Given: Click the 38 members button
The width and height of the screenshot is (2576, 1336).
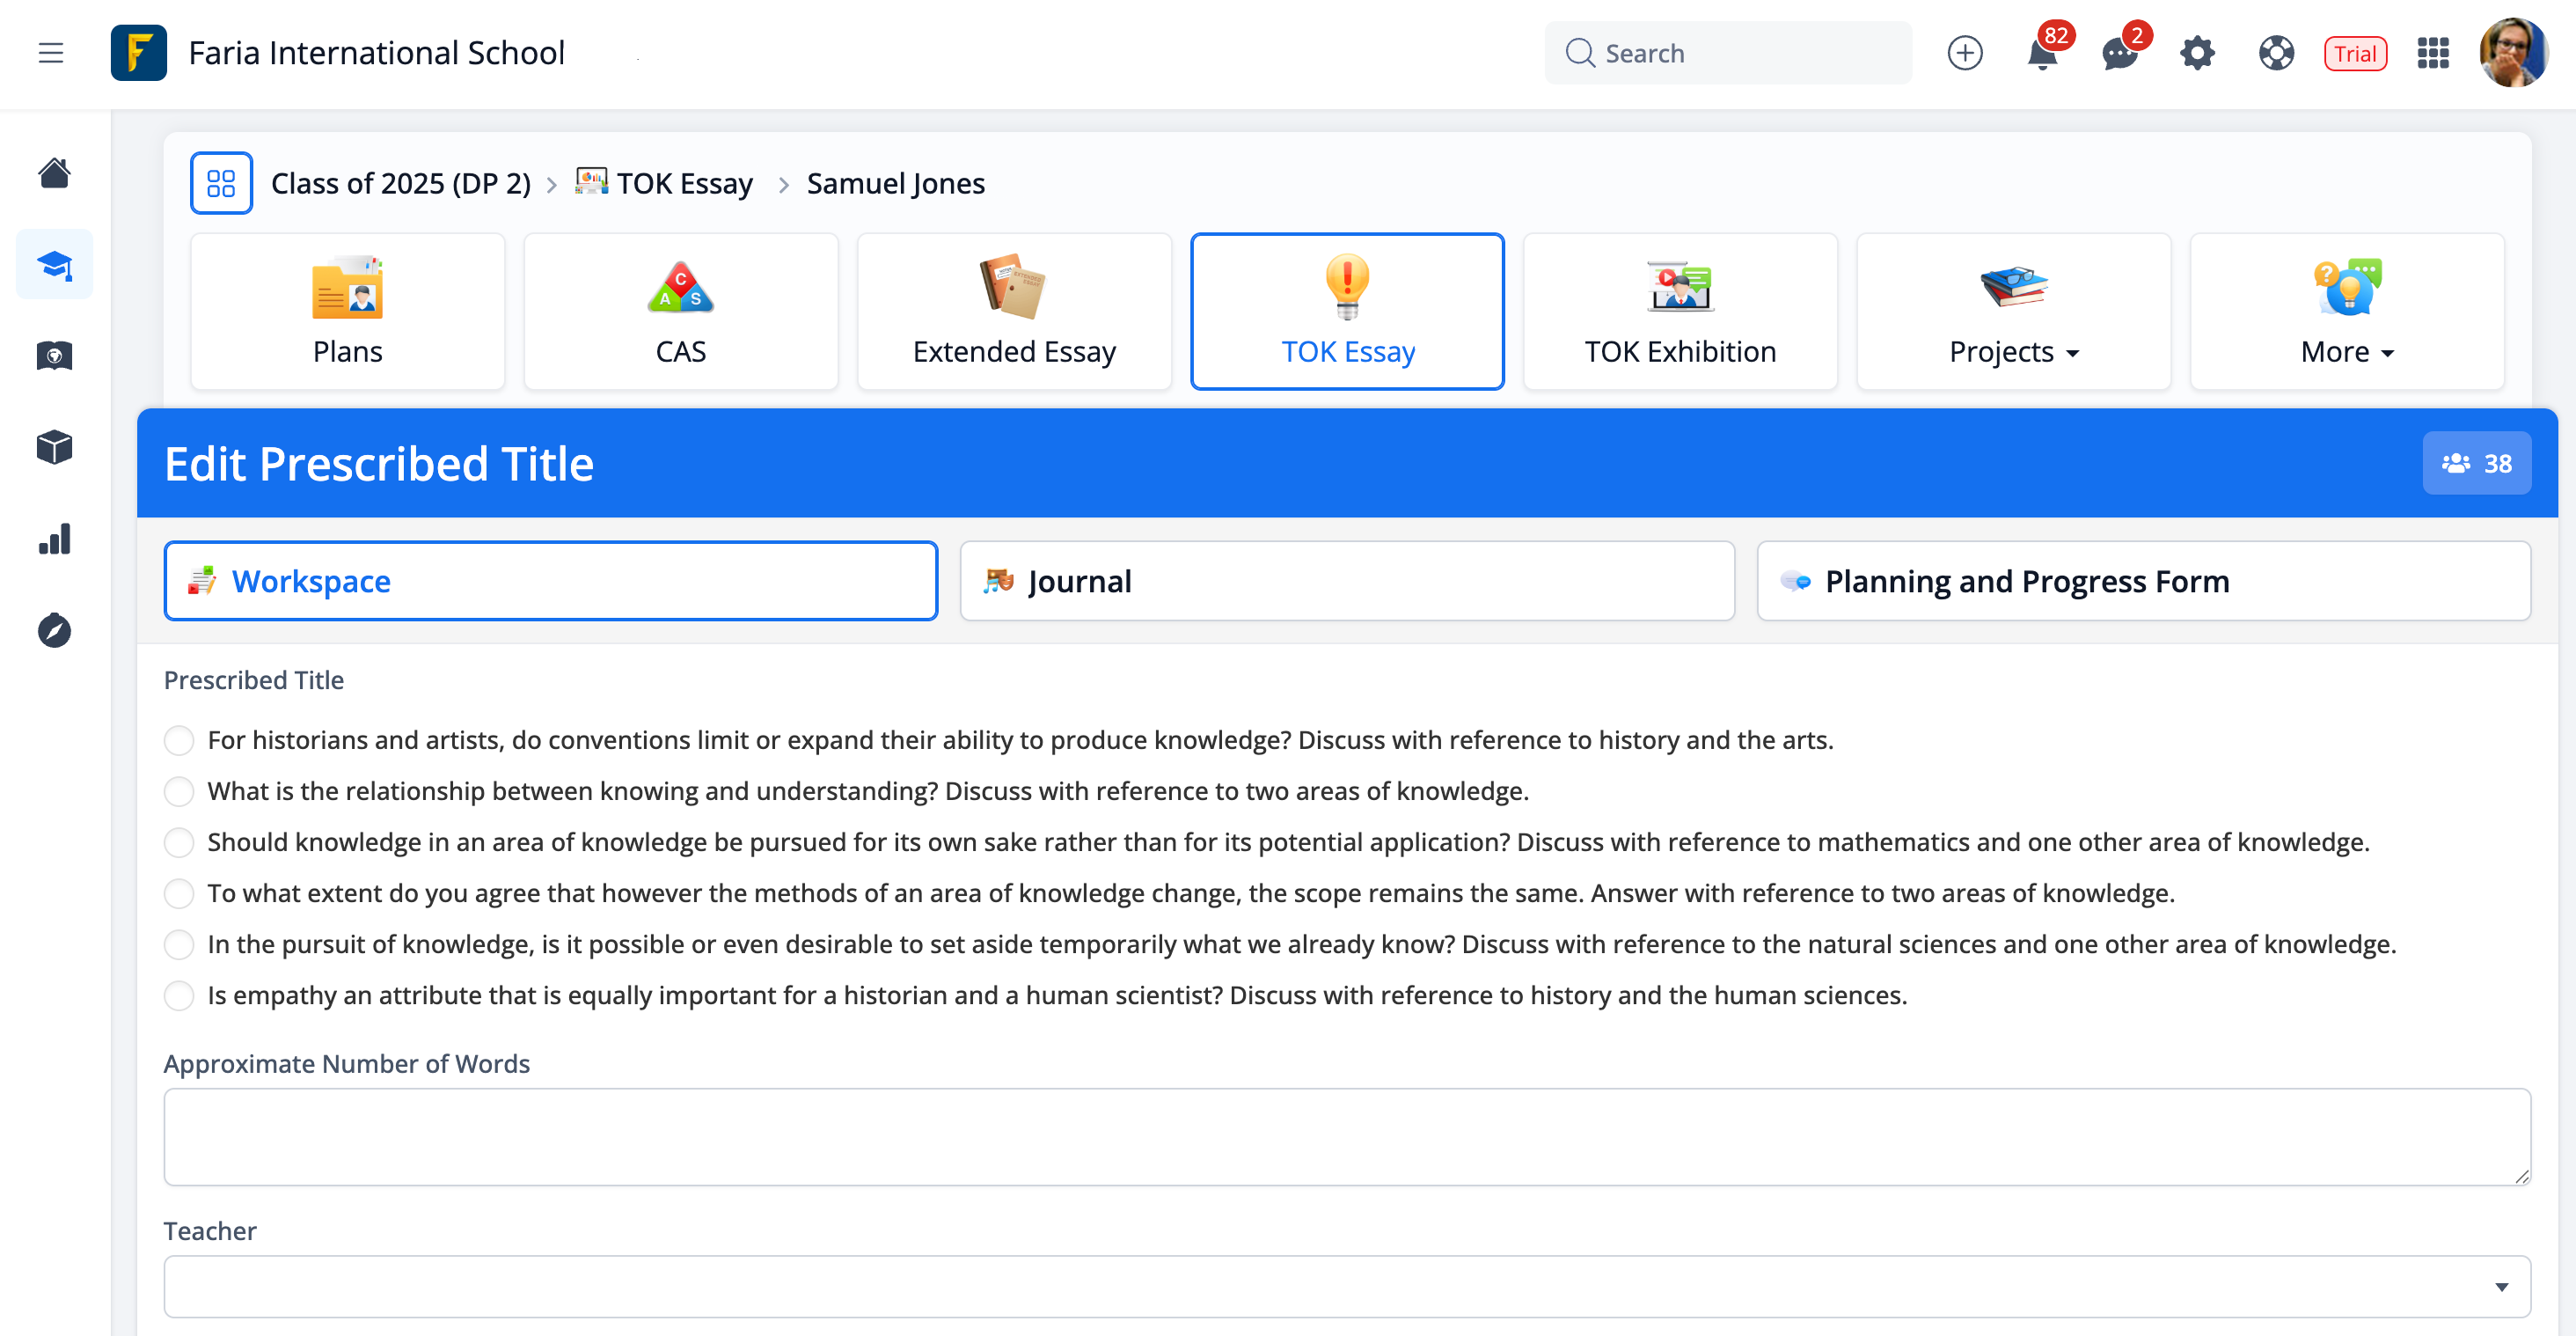Looking at the screenshot, I should 2475,464.
